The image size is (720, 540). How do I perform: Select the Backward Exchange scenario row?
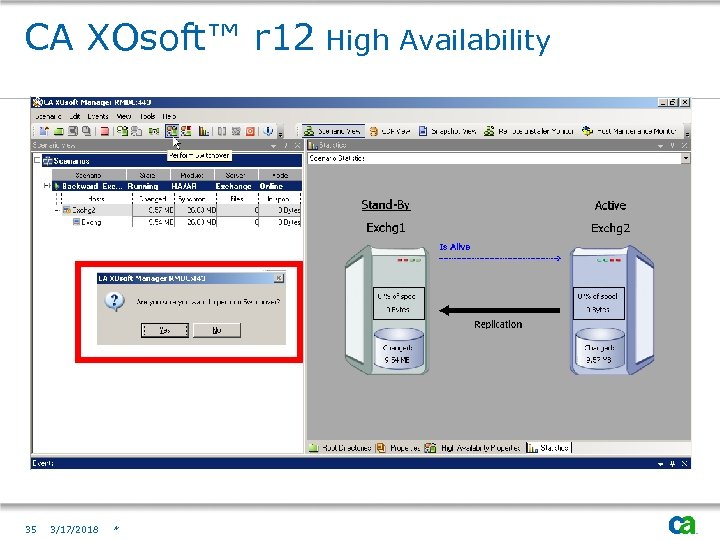tap(177, 186)
